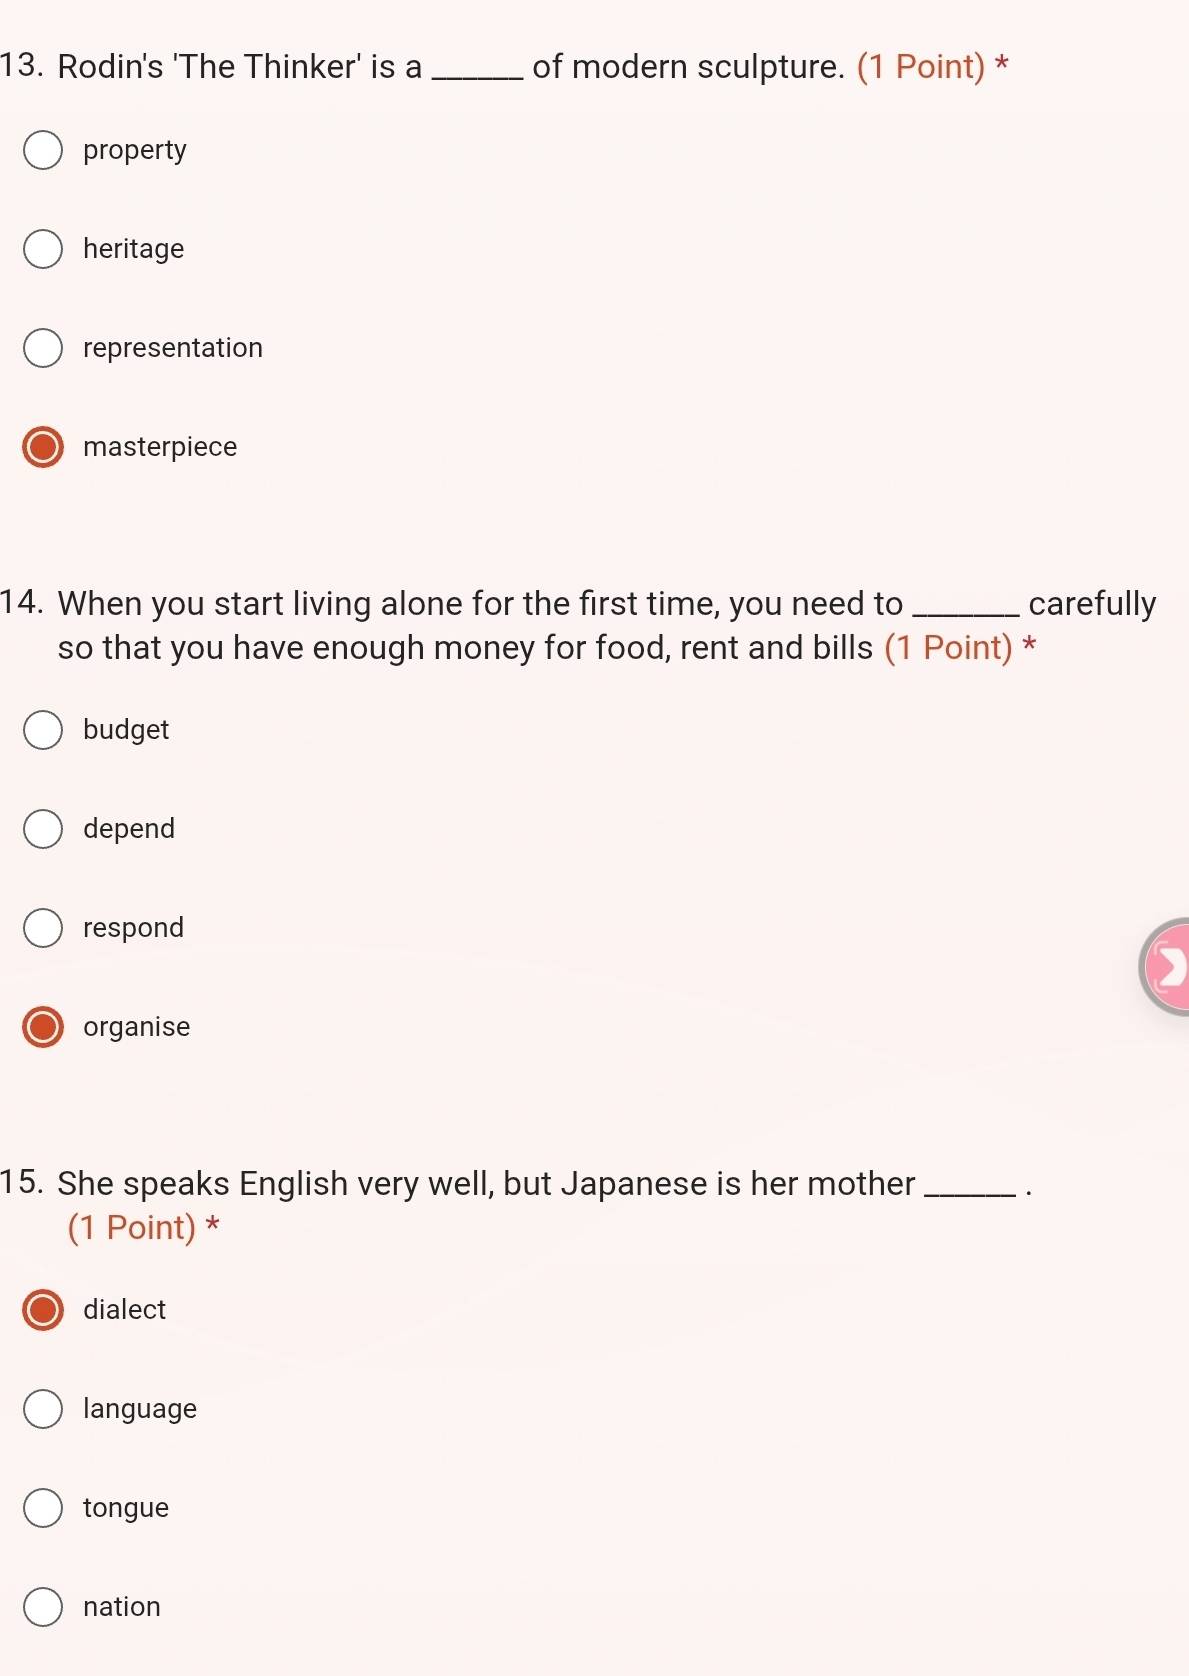Choose the 'tongue' option

tap(43, 1508)
